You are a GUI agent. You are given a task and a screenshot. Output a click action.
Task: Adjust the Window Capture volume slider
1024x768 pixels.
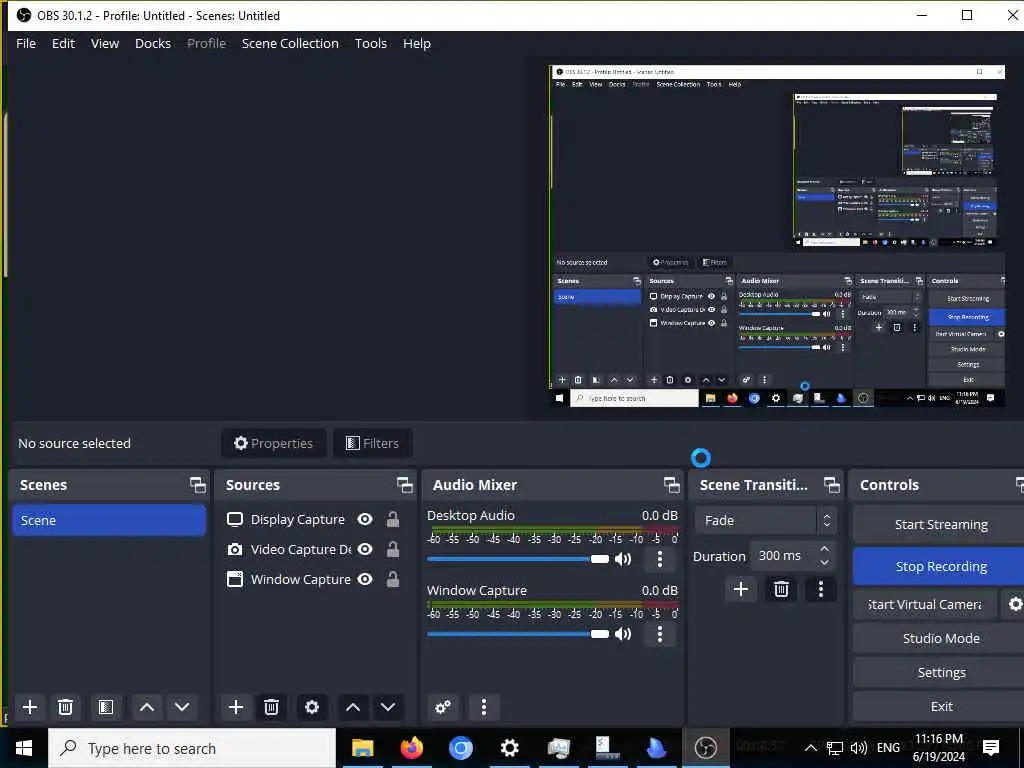(517, 633)
